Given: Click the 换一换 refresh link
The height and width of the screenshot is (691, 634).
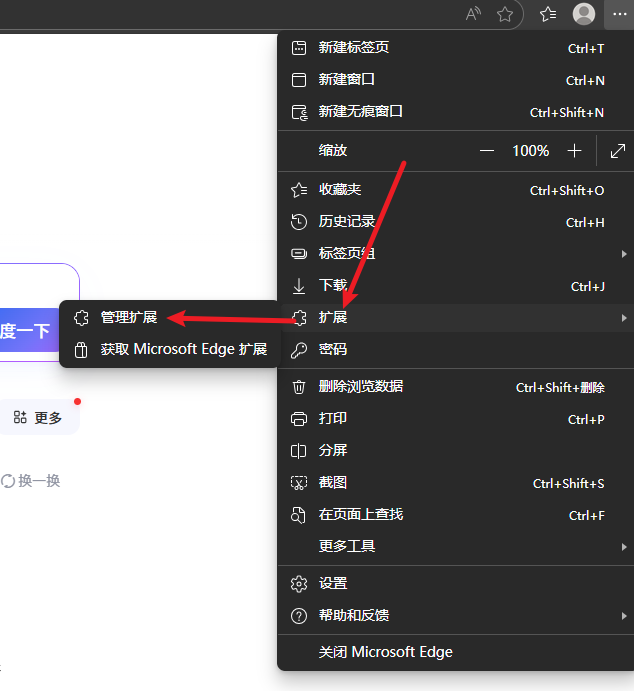Looking at the screenshot, I should 31,481.
